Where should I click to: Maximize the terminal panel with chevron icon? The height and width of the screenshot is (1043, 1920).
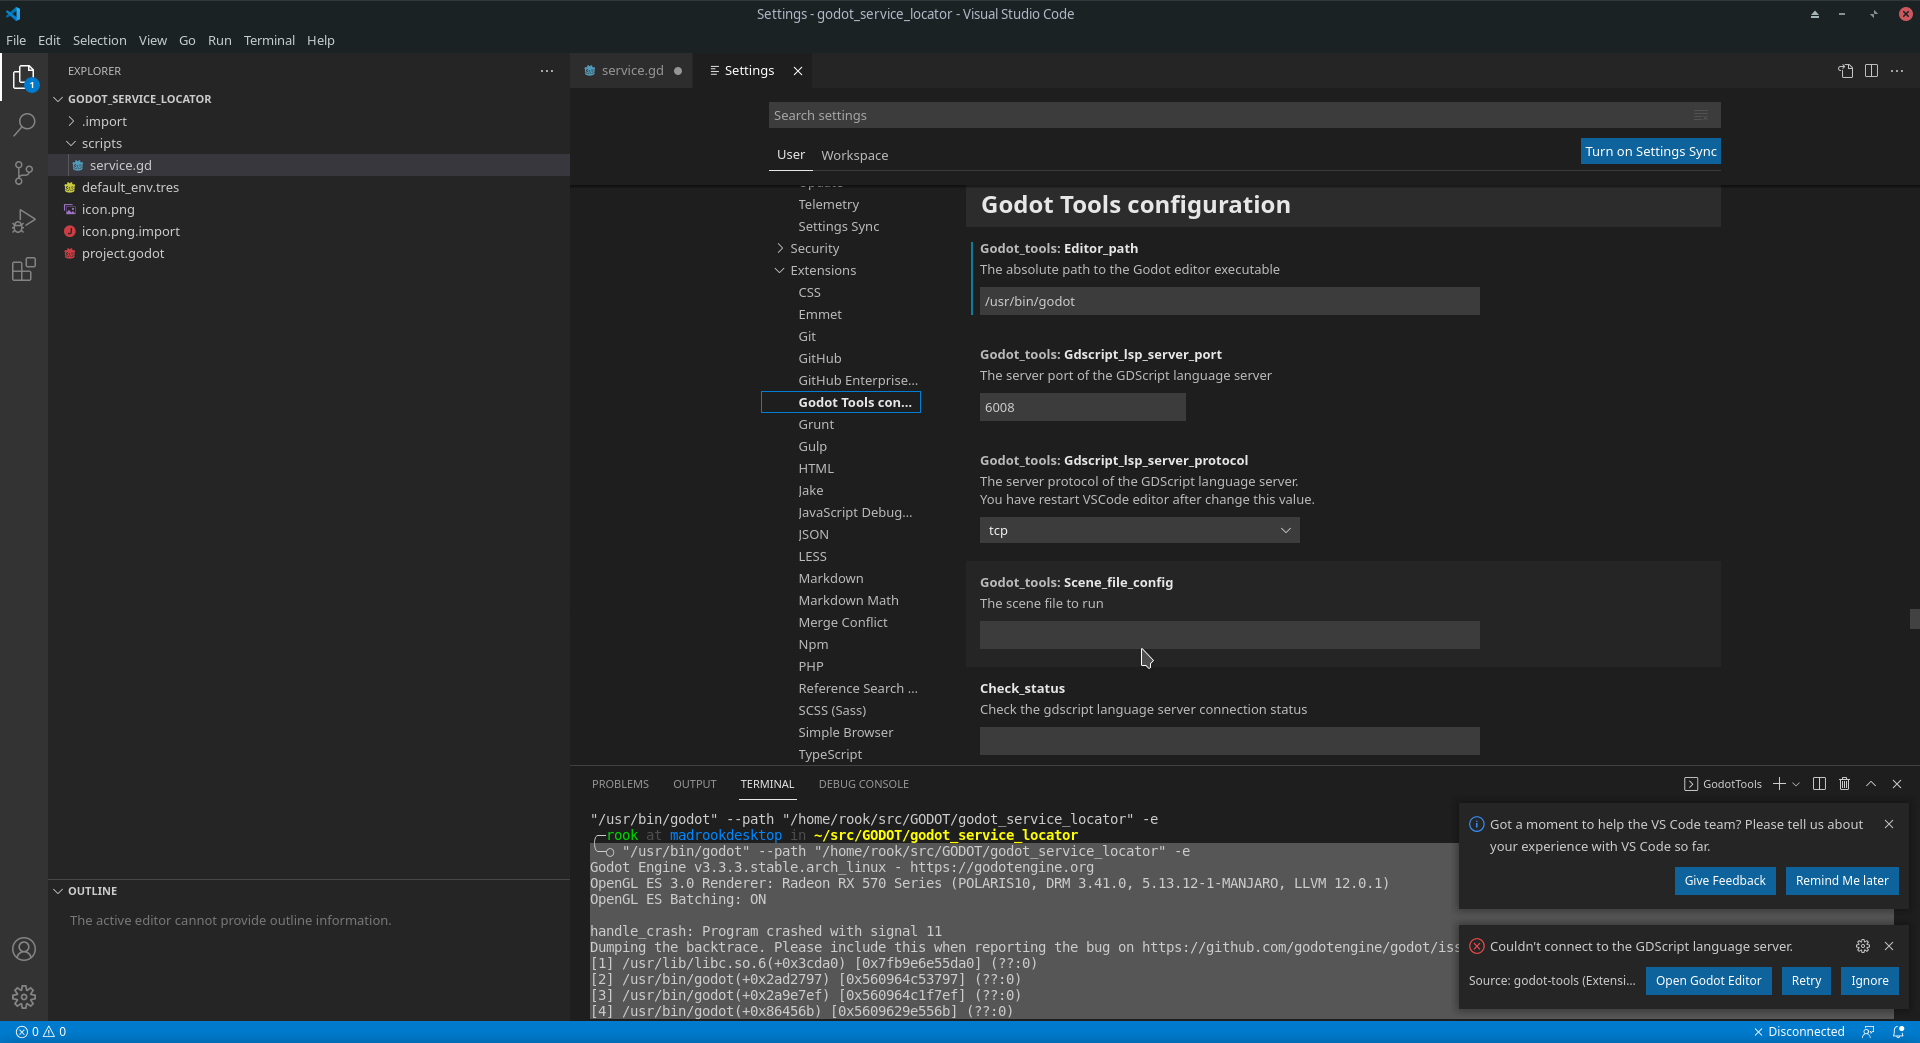tap(1870, 784)
